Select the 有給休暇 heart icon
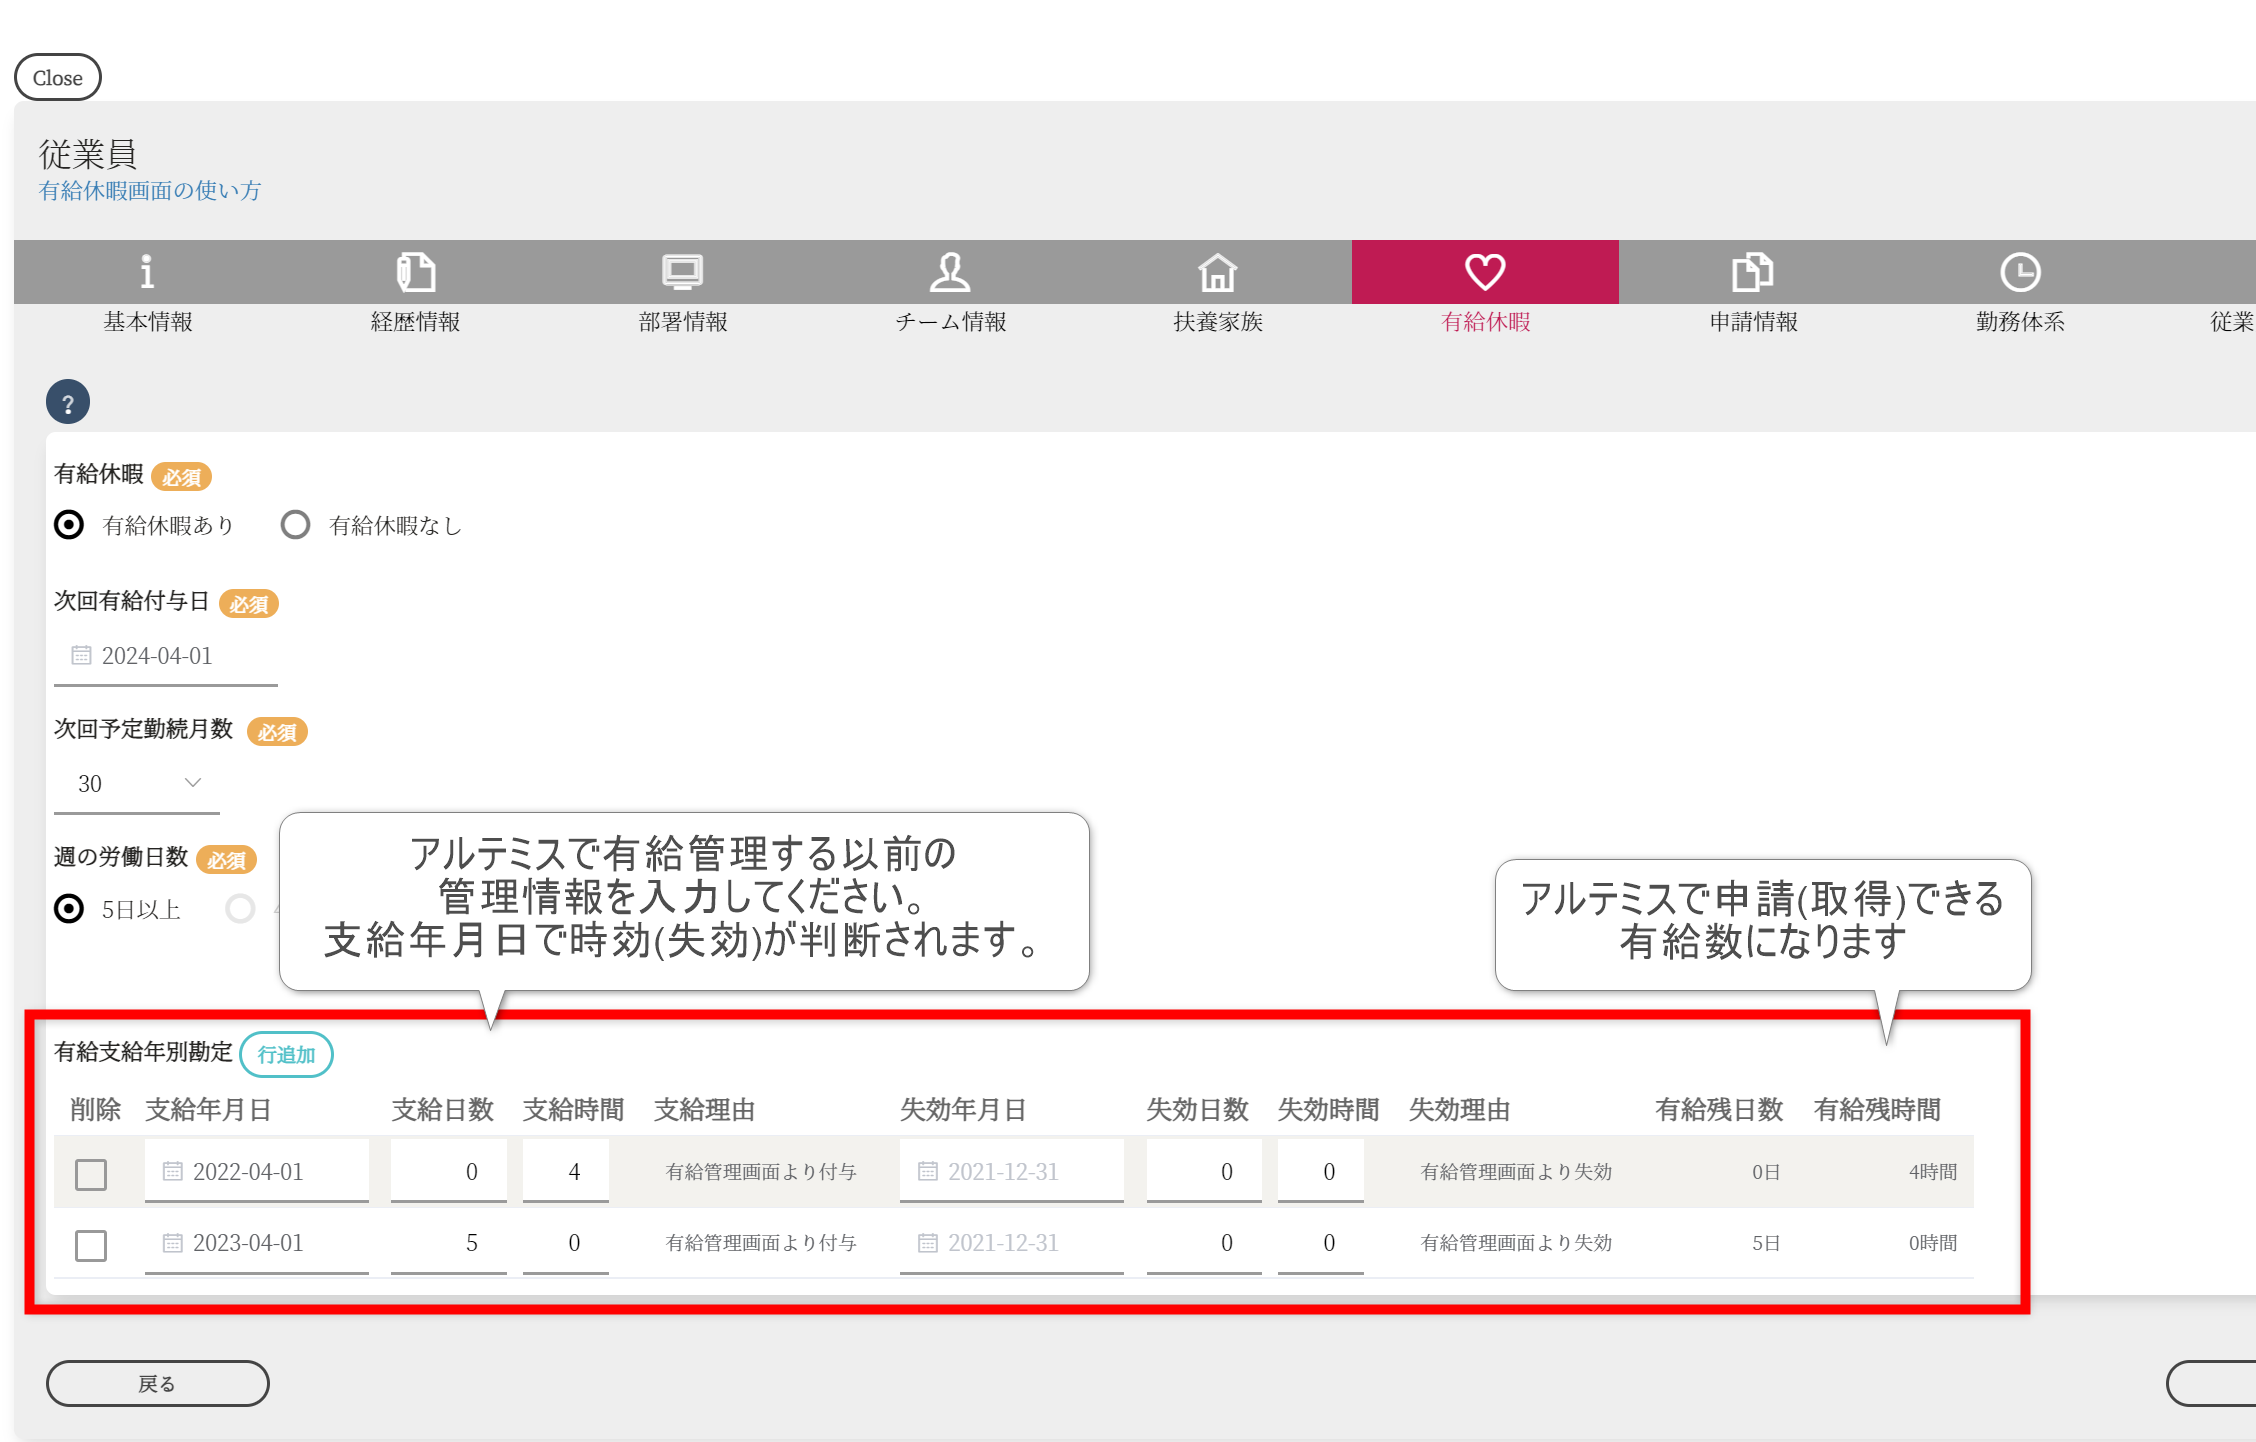This screenshot has height=1442, width=2256. click(x=1485, y=271)
